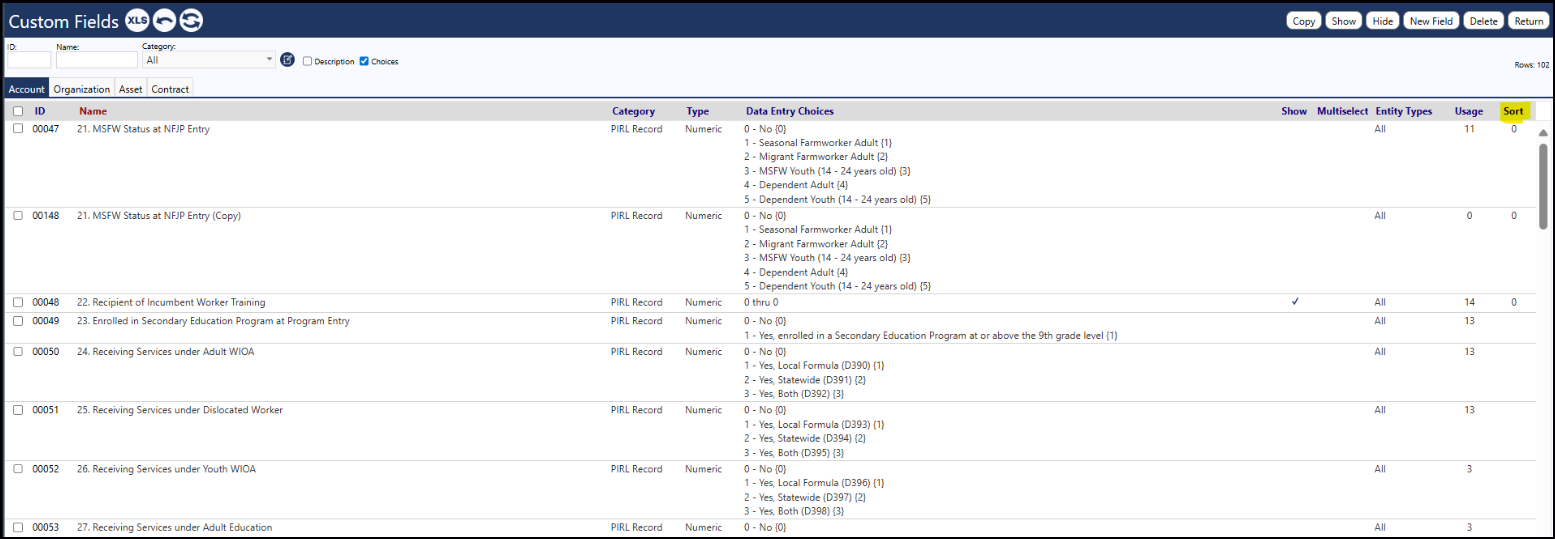Screen dimensions: 1555x539
Task: Click usage value 11 in row 00047
Action: [1469, 129]
